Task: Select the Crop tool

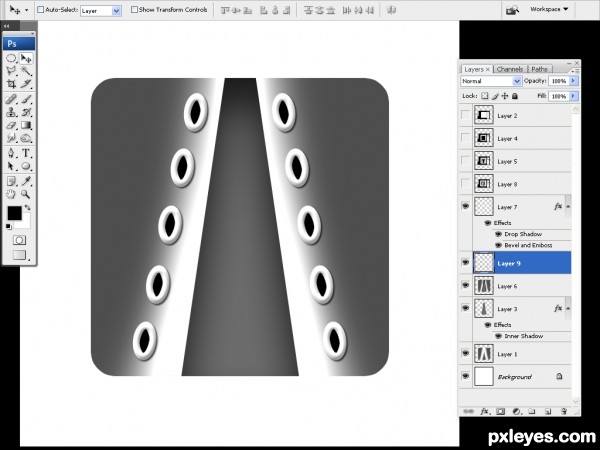Action: click(x=11, y=83)
